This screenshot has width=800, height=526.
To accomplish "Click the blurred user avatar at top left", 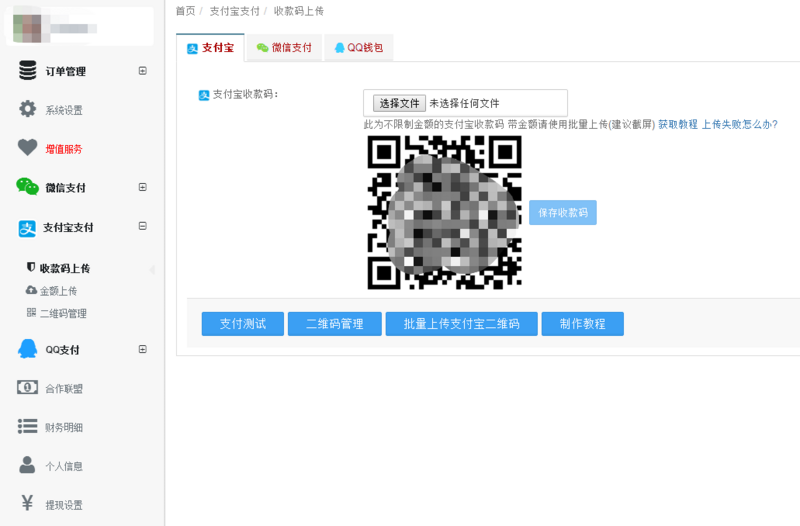I will tap(28, 28).
